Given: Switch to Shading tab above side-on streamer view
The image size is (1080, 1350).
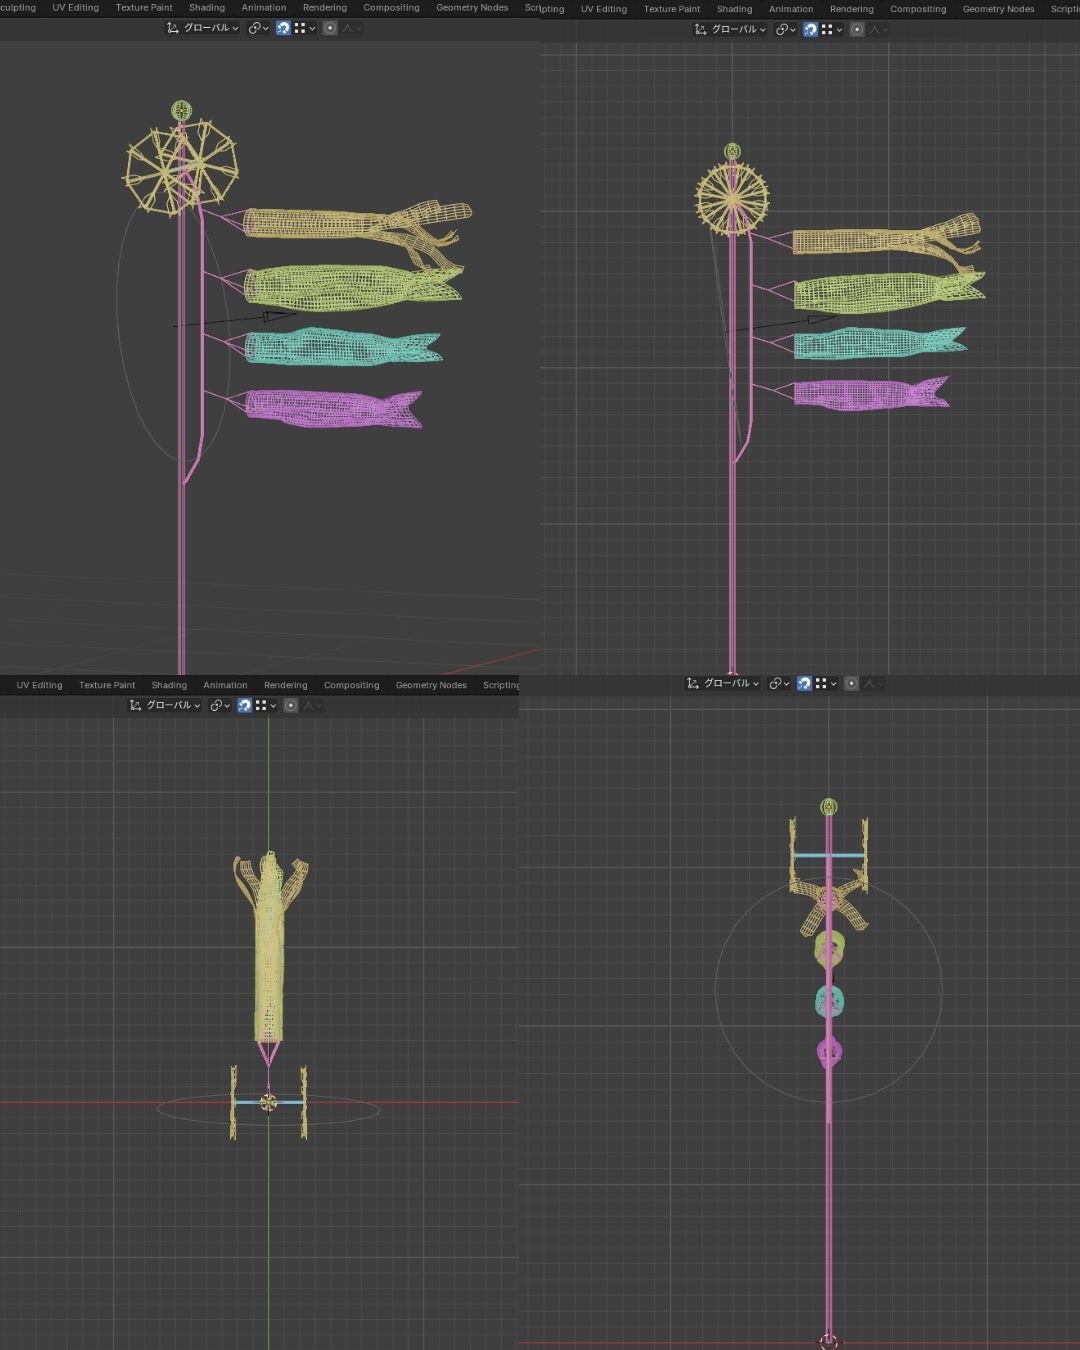Looking at the screenshot, I should click(x=734, y=9).
